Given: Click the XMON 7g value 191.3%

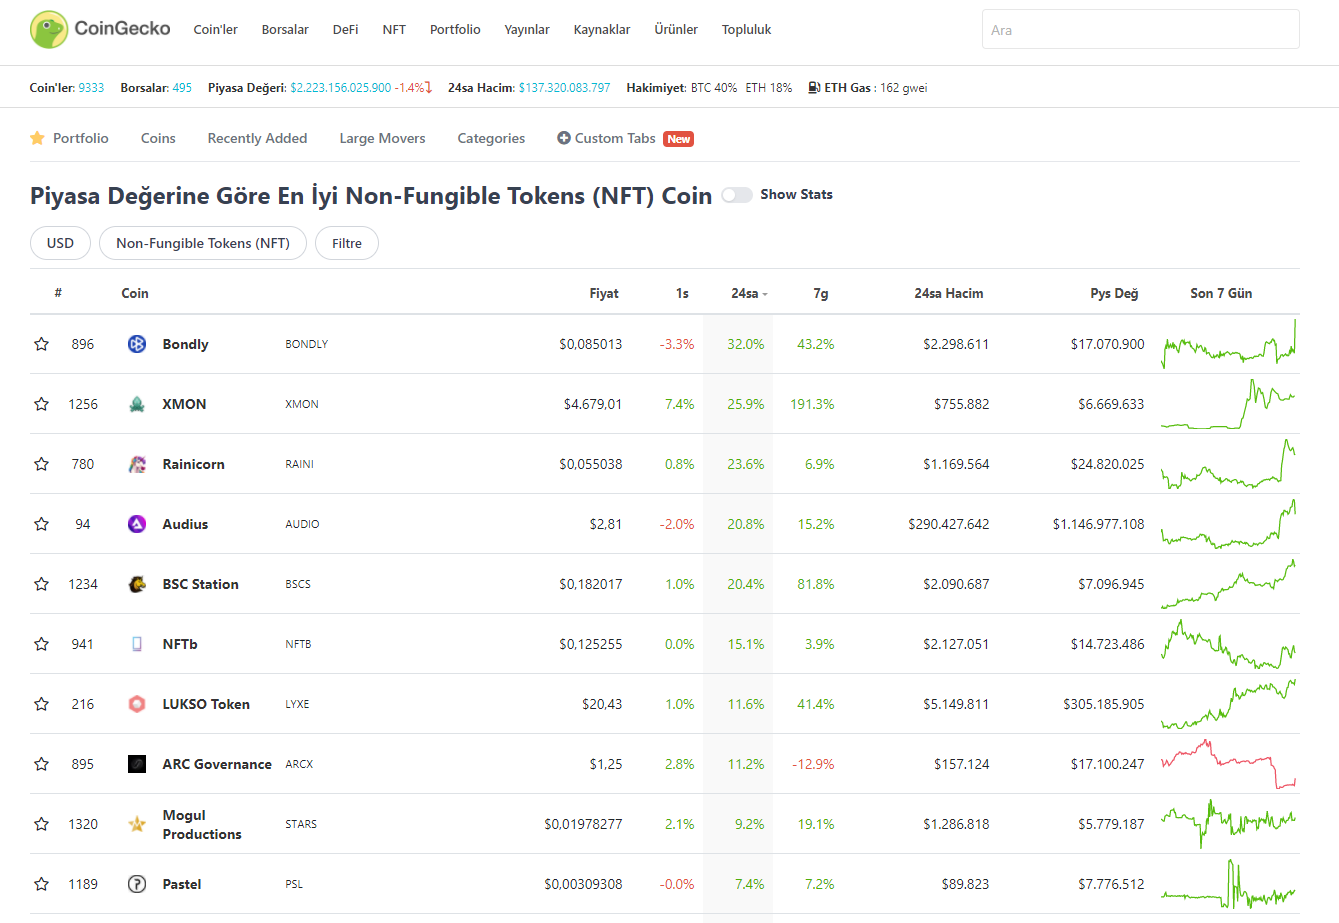Looking at the screenshot, I should tap(812, 404).
